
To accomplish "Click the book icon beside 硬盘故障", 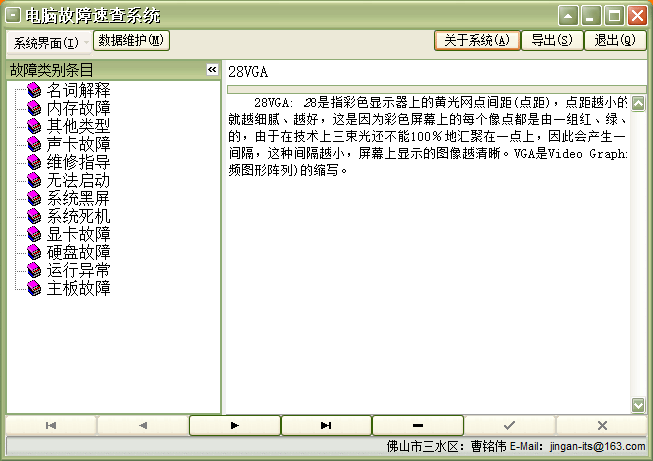I will tap(34, 252).
